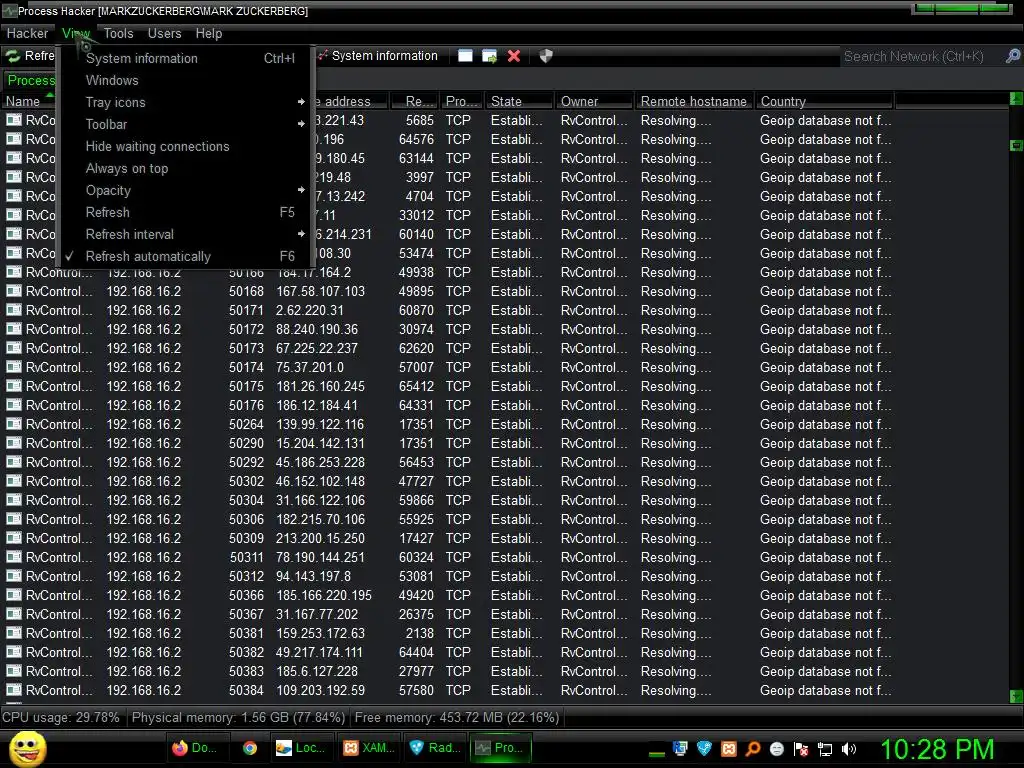Screen dimensions: 1024x768
Task: Click the 10:28 PM taskbar clock
Action: [937, 749]
